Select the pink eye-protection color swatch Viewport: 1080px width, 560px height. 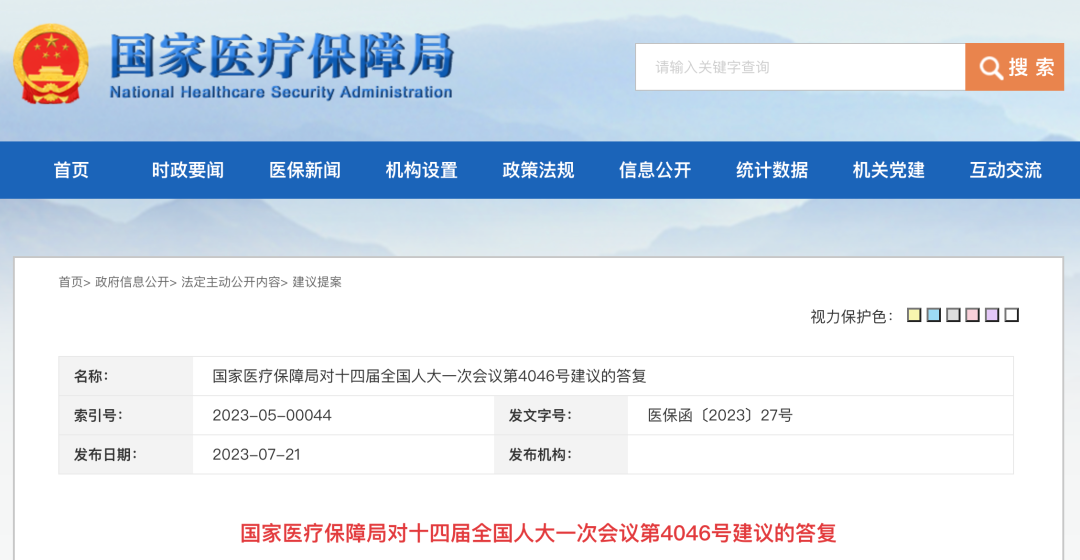click(x=973, y=315)
